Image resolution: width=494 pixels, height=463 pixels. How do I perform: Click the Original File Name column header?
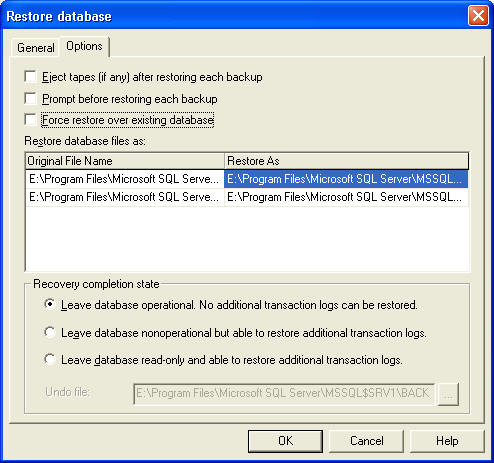tap(125, 161)
